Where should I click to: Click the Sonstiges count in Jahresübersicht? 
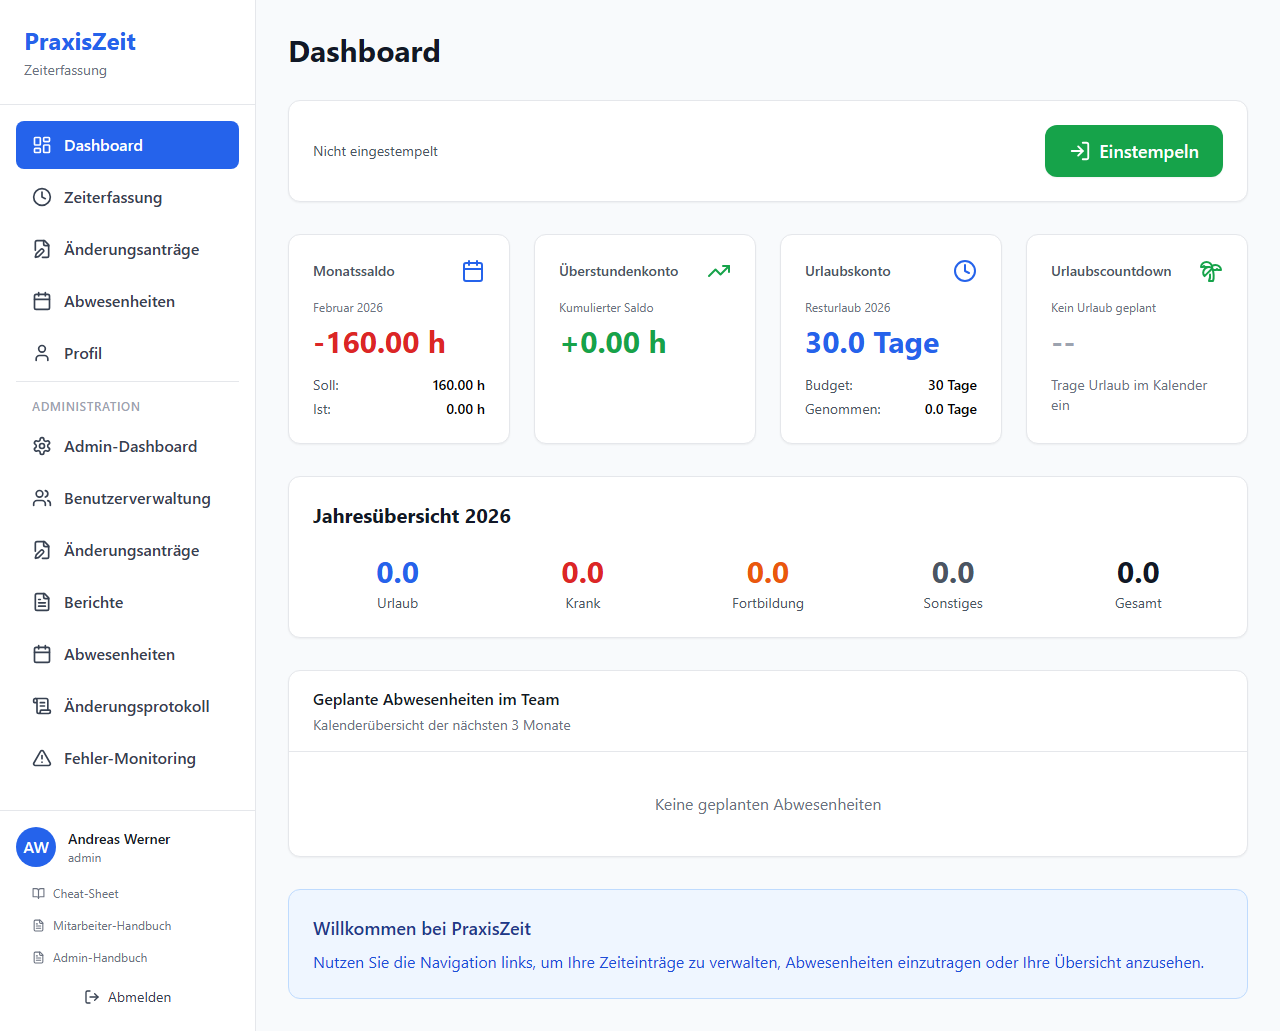click(x=953, y=572)
